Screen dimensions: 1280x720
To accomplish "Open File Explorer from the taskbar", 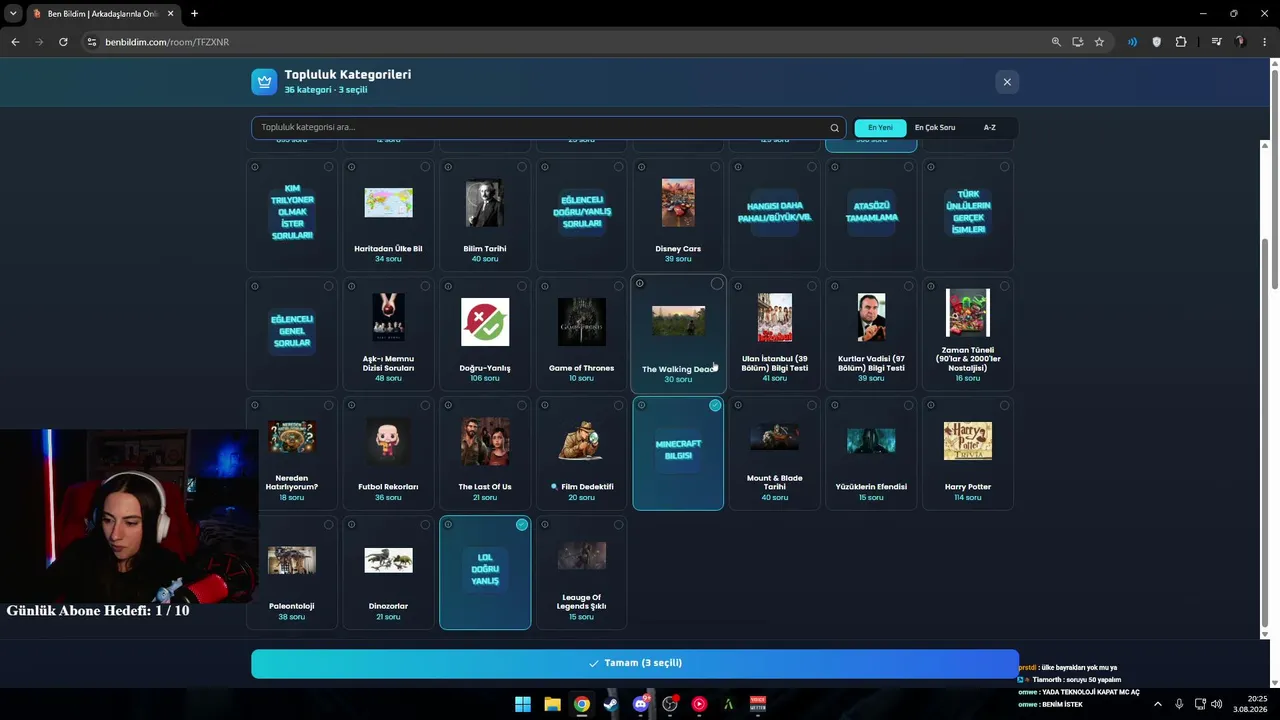I will [x=552, y=704].
